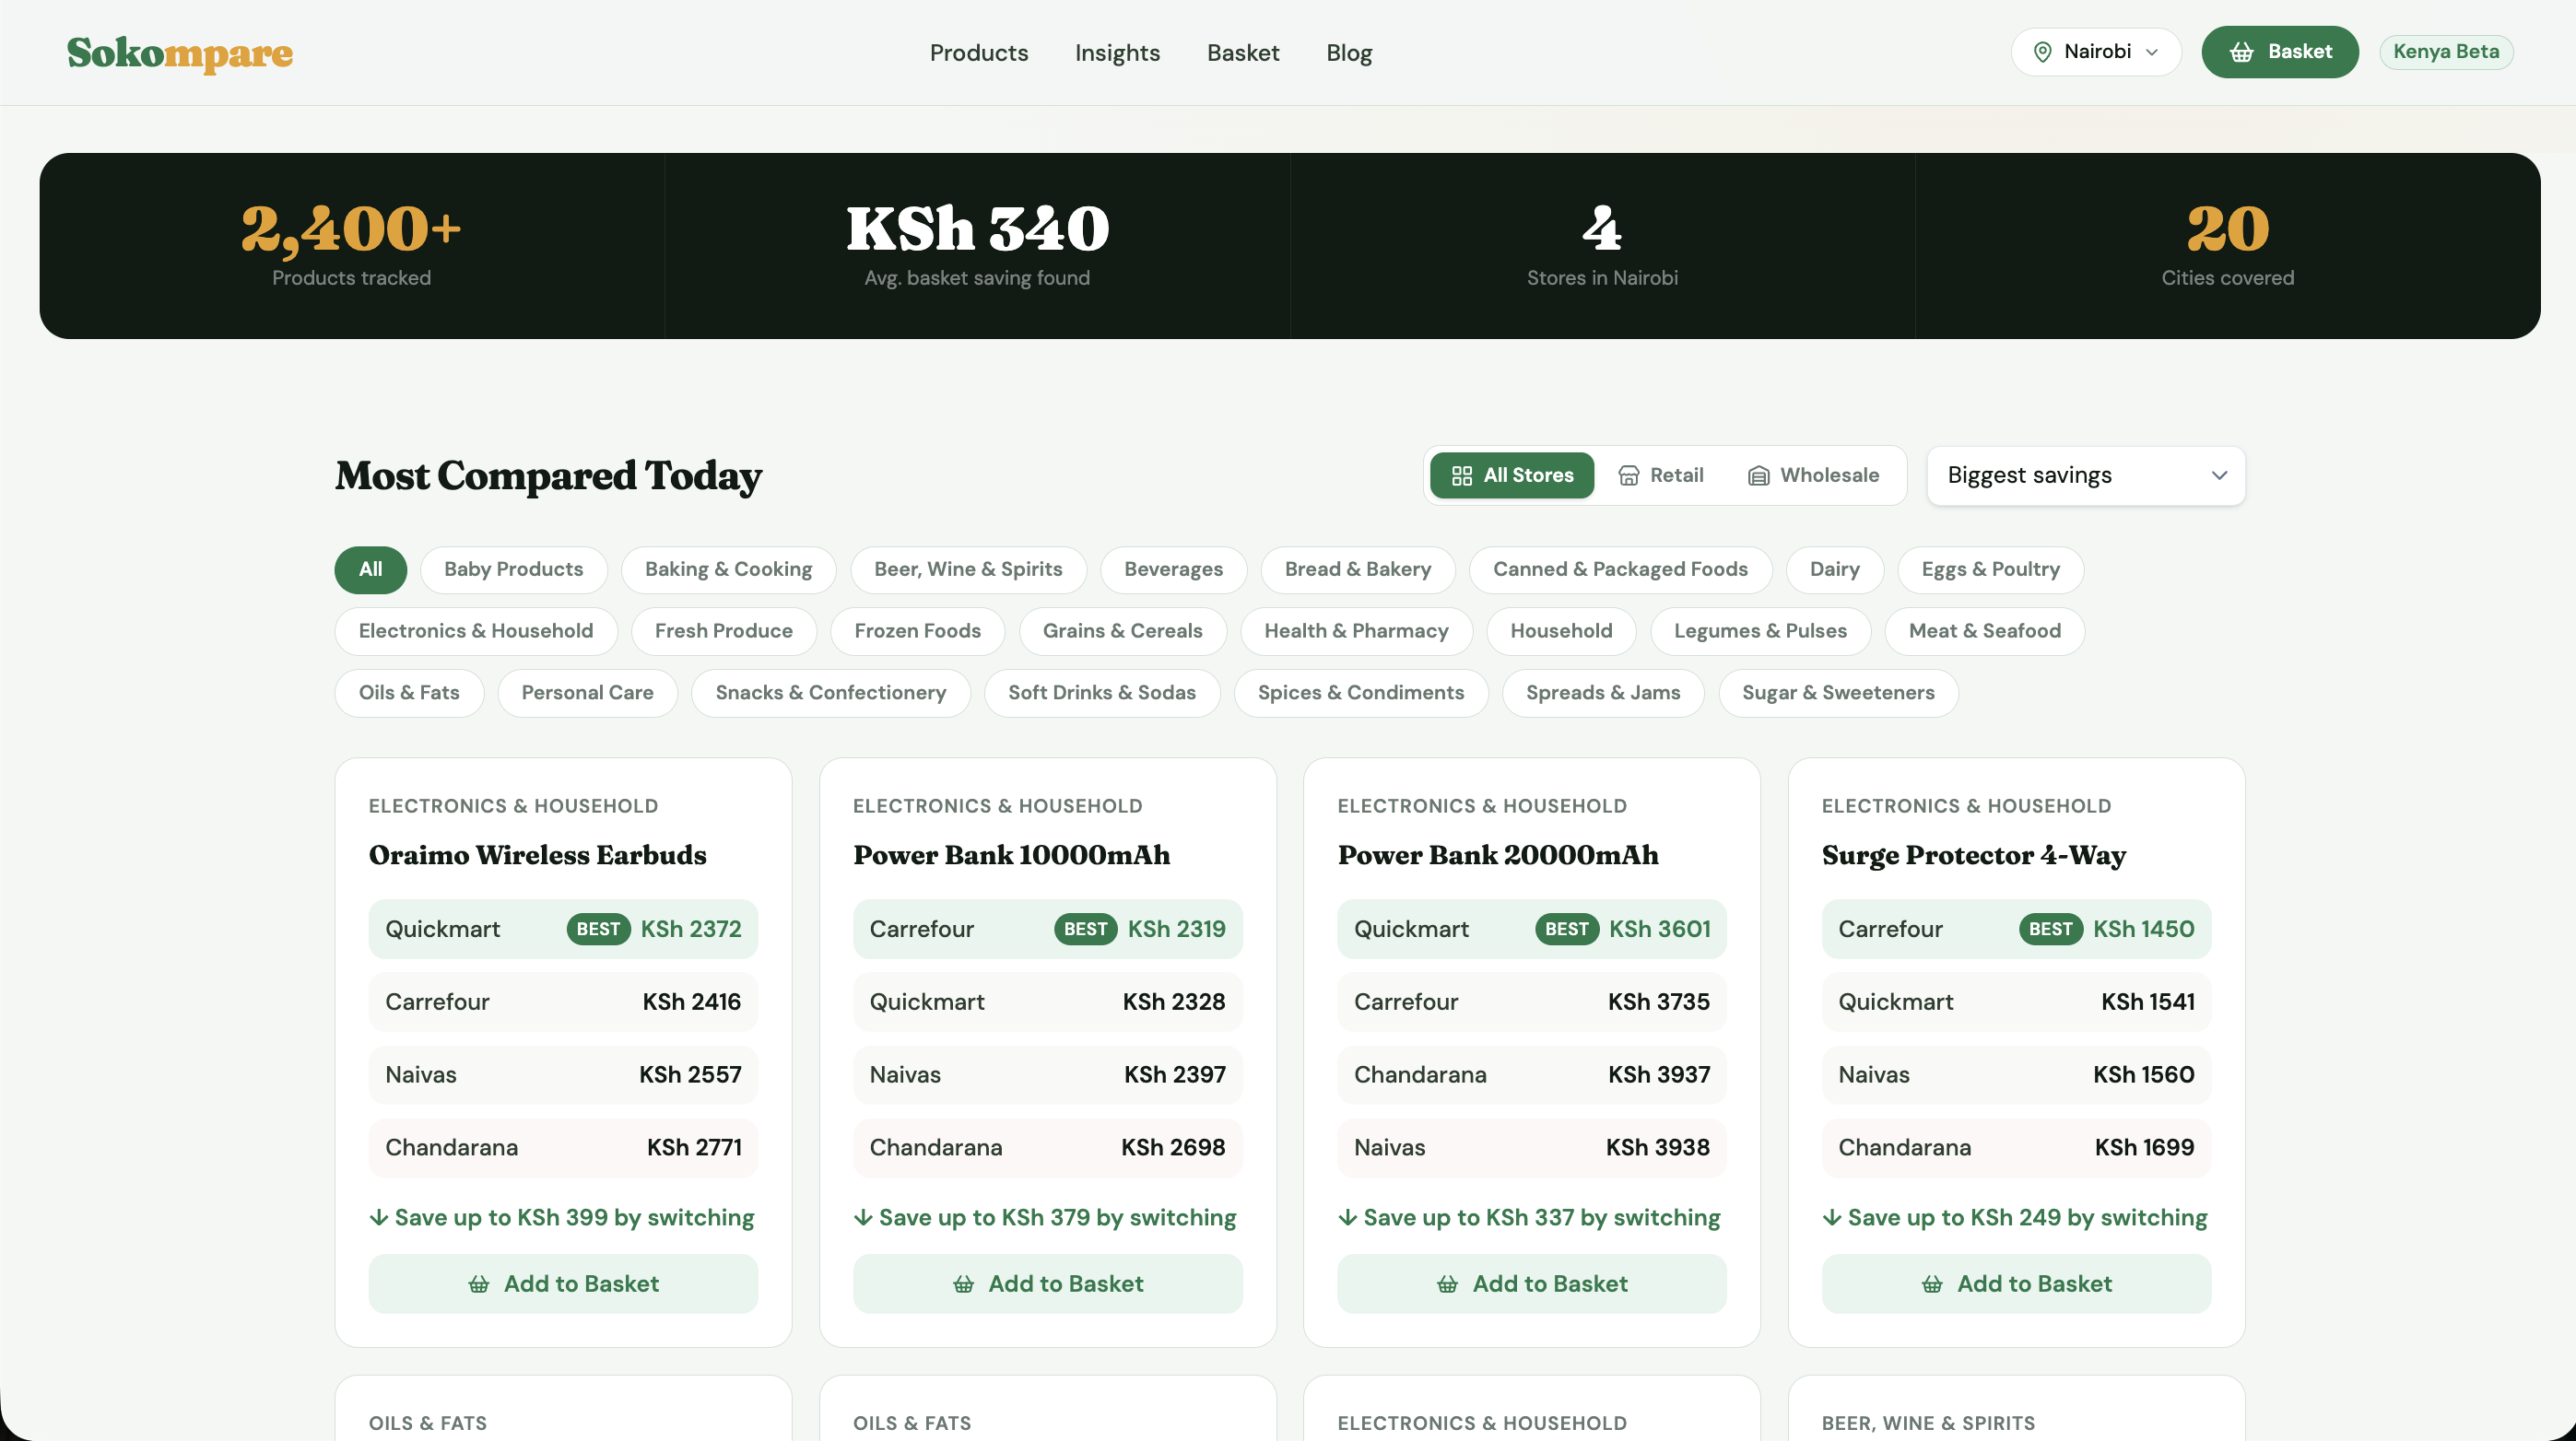Filter by Spreads & Jams category
This screenshot has width=2576, height=1441.
tap(1603, 693)
